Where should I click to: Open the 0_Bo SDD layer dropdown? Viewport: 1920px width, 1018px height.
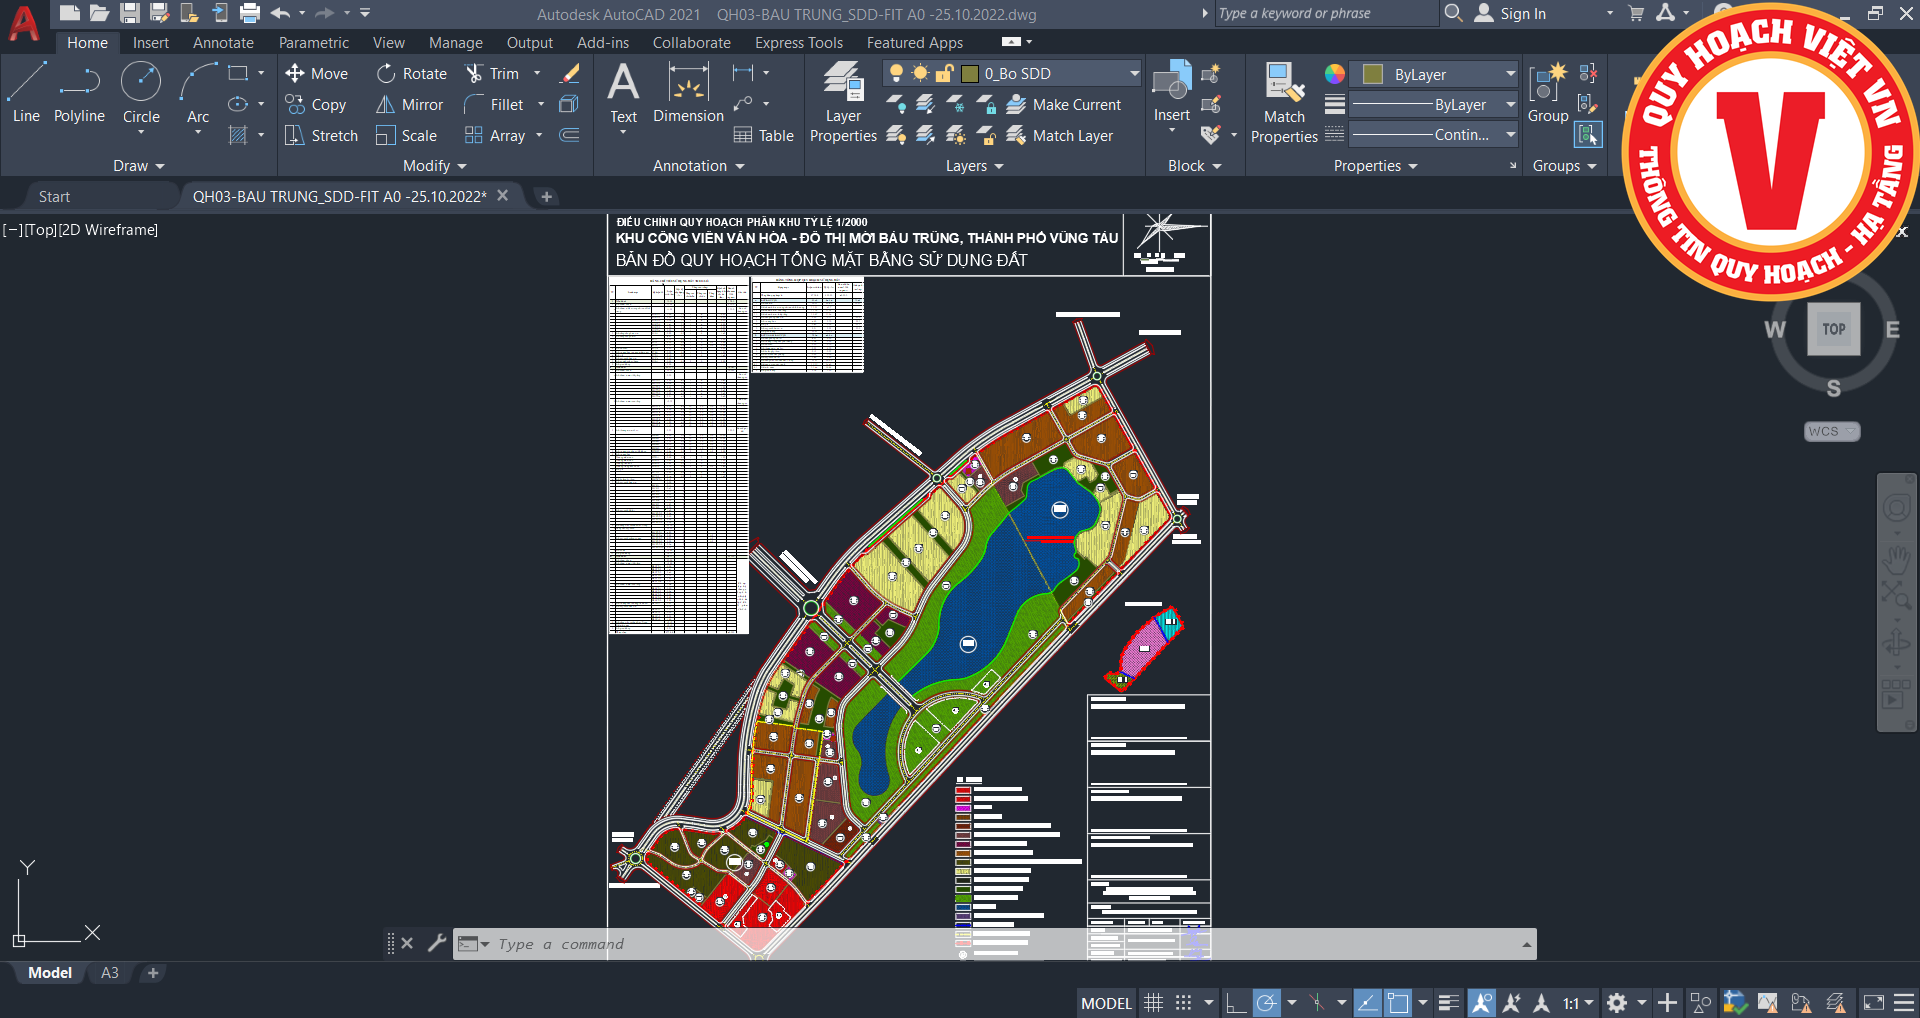pyautogui.click(x=1134, y=74)
